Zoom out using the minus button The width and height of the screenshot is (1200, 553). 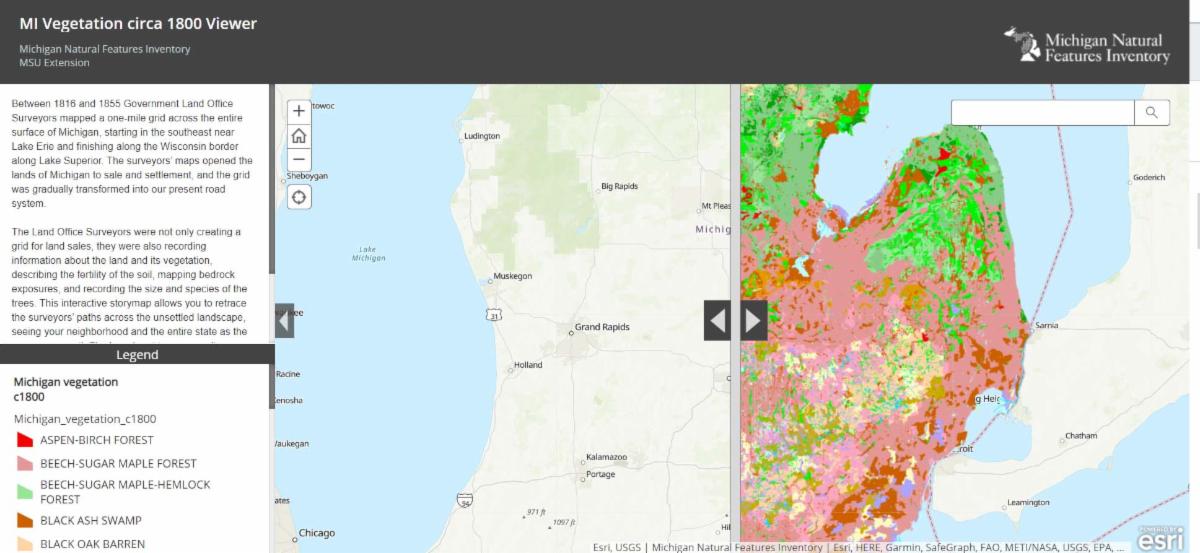299,160
